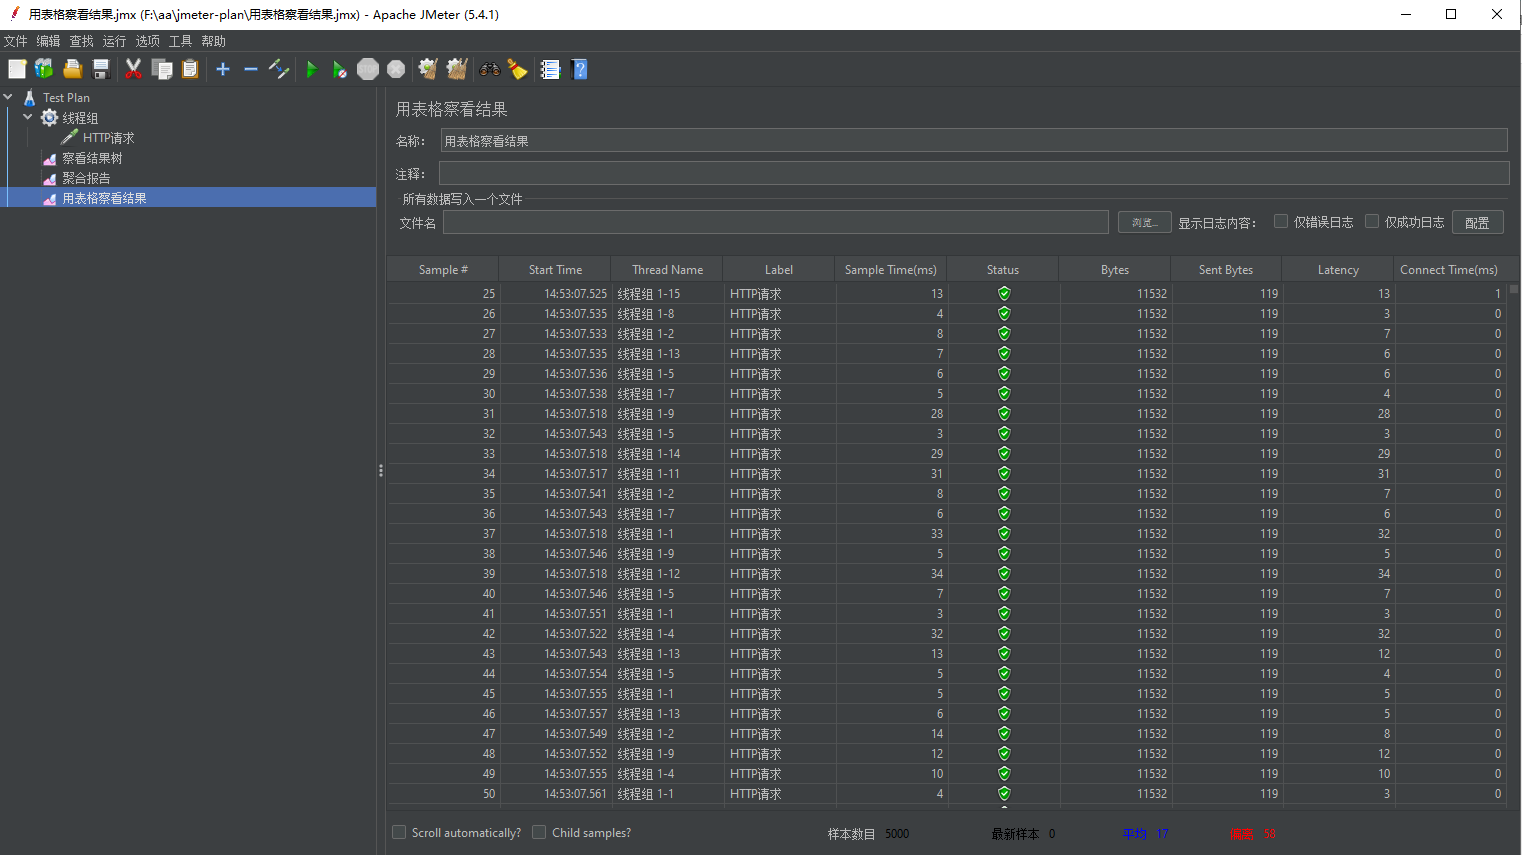Screen dimensions: 1522x855
Task: Sort by Start Time column header
Action: pos(555,269)
